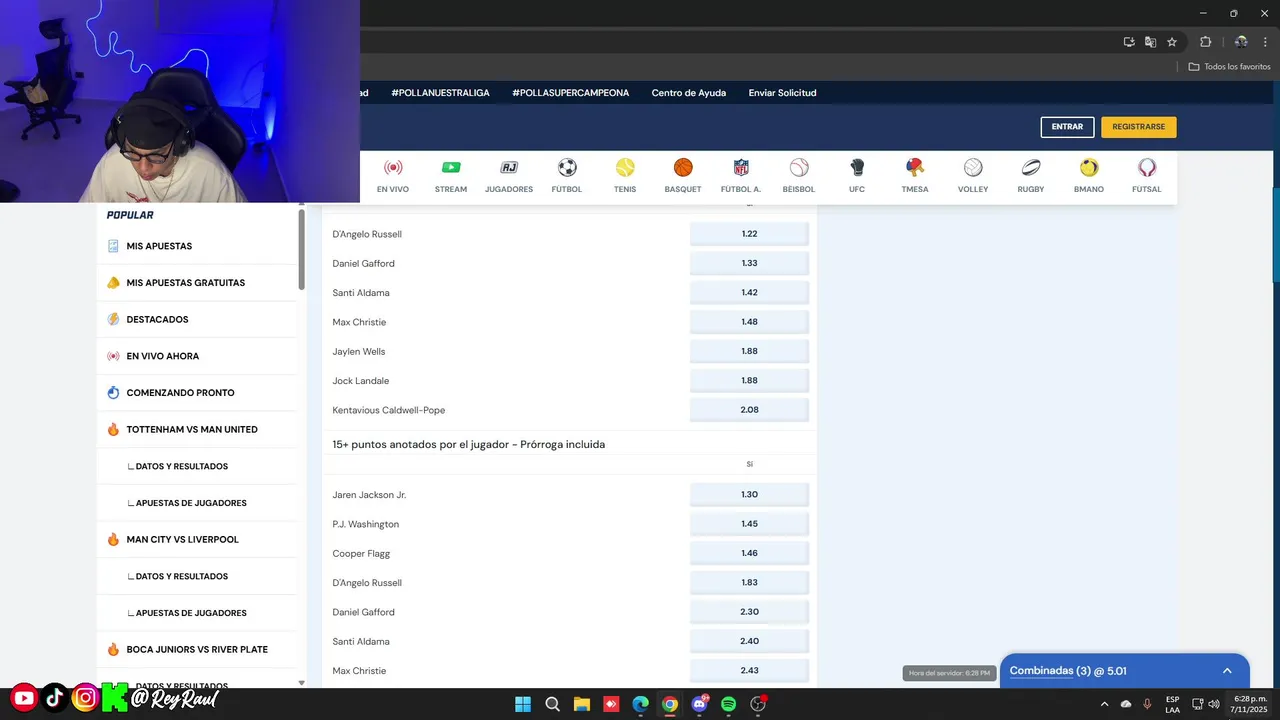Select Jock Landale odds 1.88

coord(749,381)
